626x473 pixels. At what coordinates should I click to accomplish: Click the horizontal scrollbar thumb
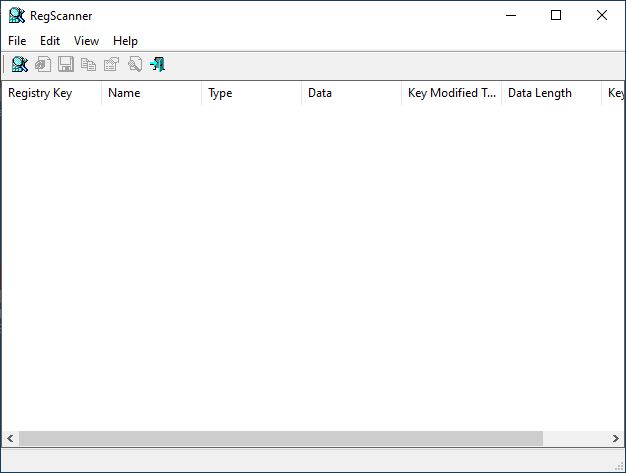(x=281, y=439)
